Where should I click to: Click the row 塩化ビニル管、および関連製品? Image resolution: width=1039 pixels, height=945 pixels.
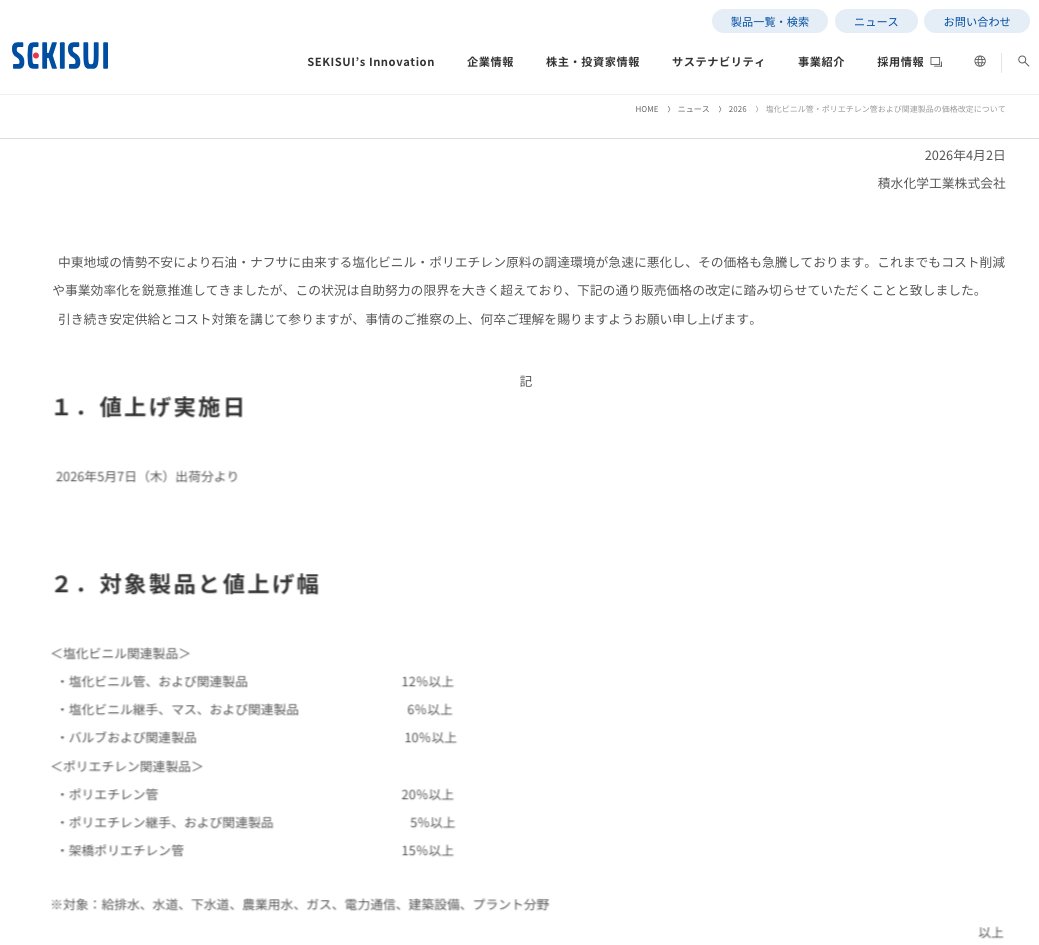coord(153,681)
